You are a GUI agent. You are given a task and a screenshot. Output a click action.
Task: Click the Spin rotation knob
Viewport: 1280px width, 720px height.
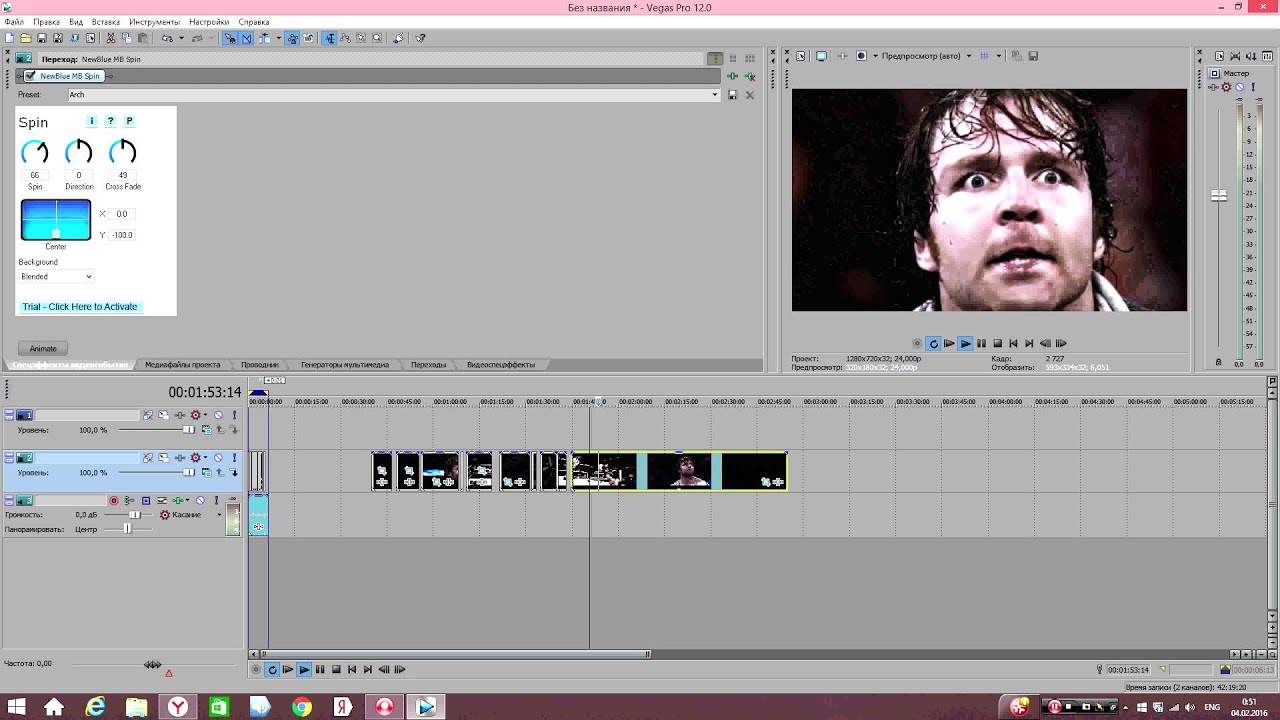point(35,152)
